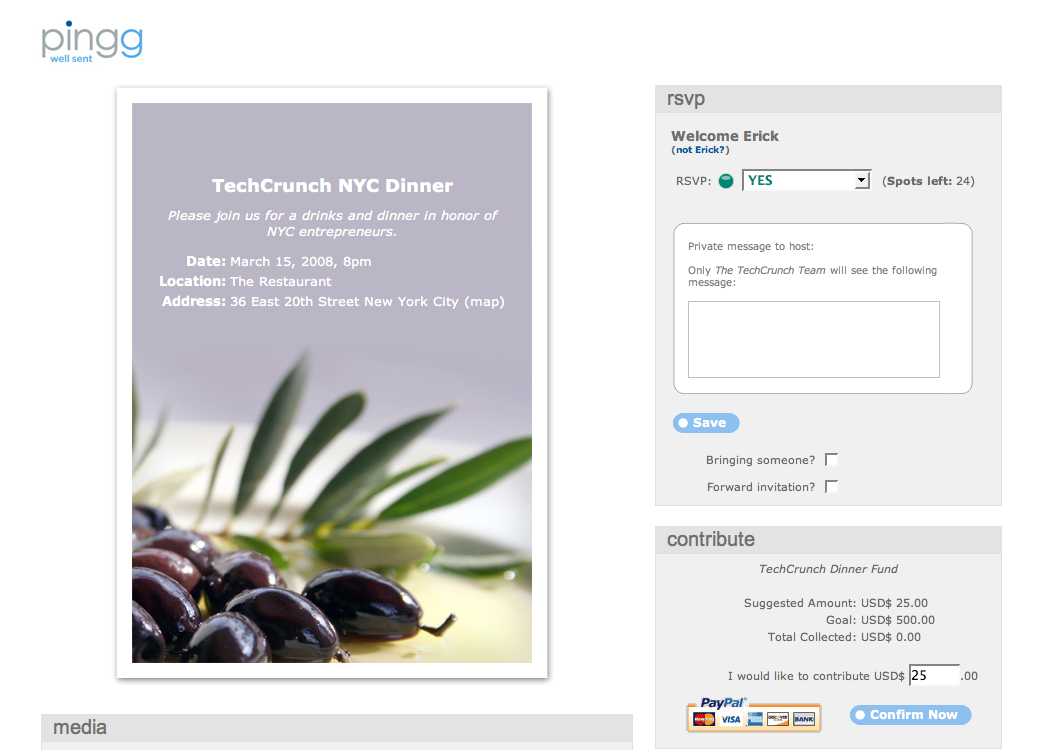The width and height of the screenshot is (1058, 750).
Task: Click the Spots left: 24 text
Action: click(x=928, y=181)
